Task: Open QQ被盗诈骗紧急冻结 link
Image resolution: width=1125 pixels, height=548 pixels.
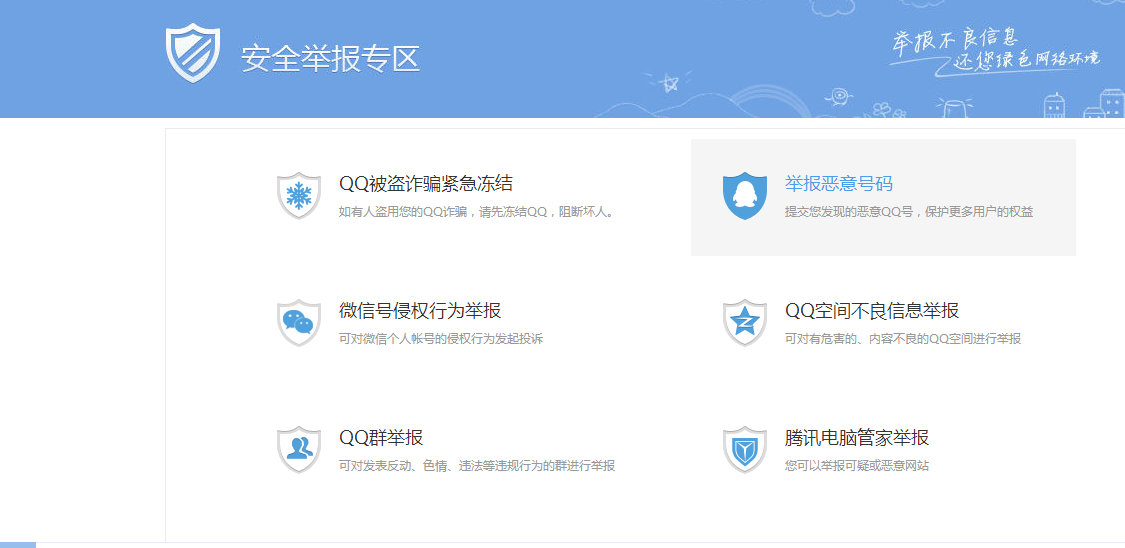Action: [x=425, y=184]
